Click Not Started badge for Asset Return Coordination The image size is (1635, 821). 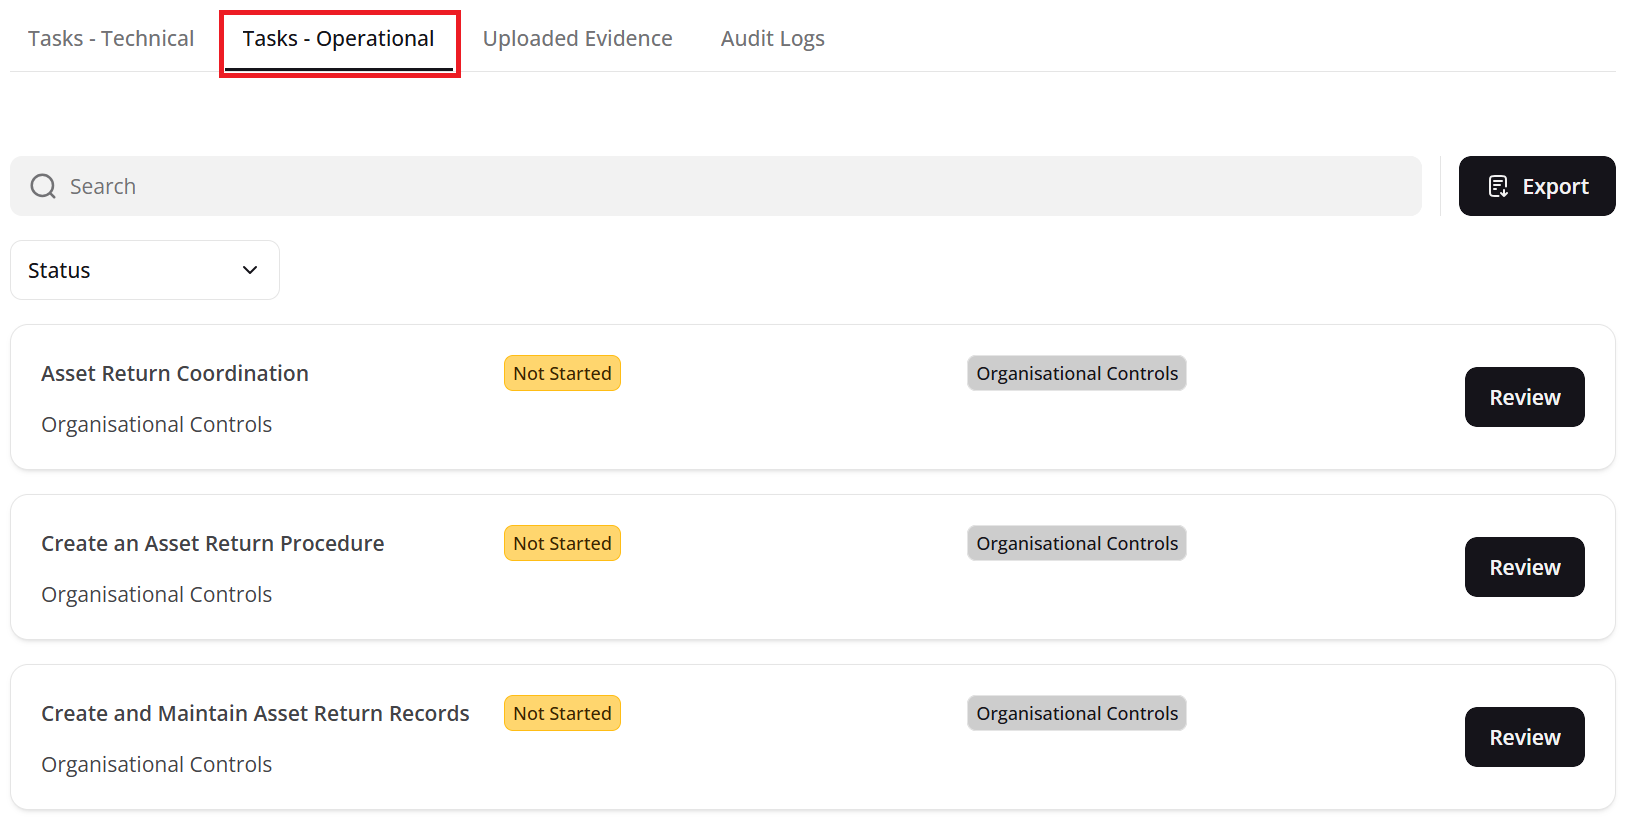tap(562, 373)
